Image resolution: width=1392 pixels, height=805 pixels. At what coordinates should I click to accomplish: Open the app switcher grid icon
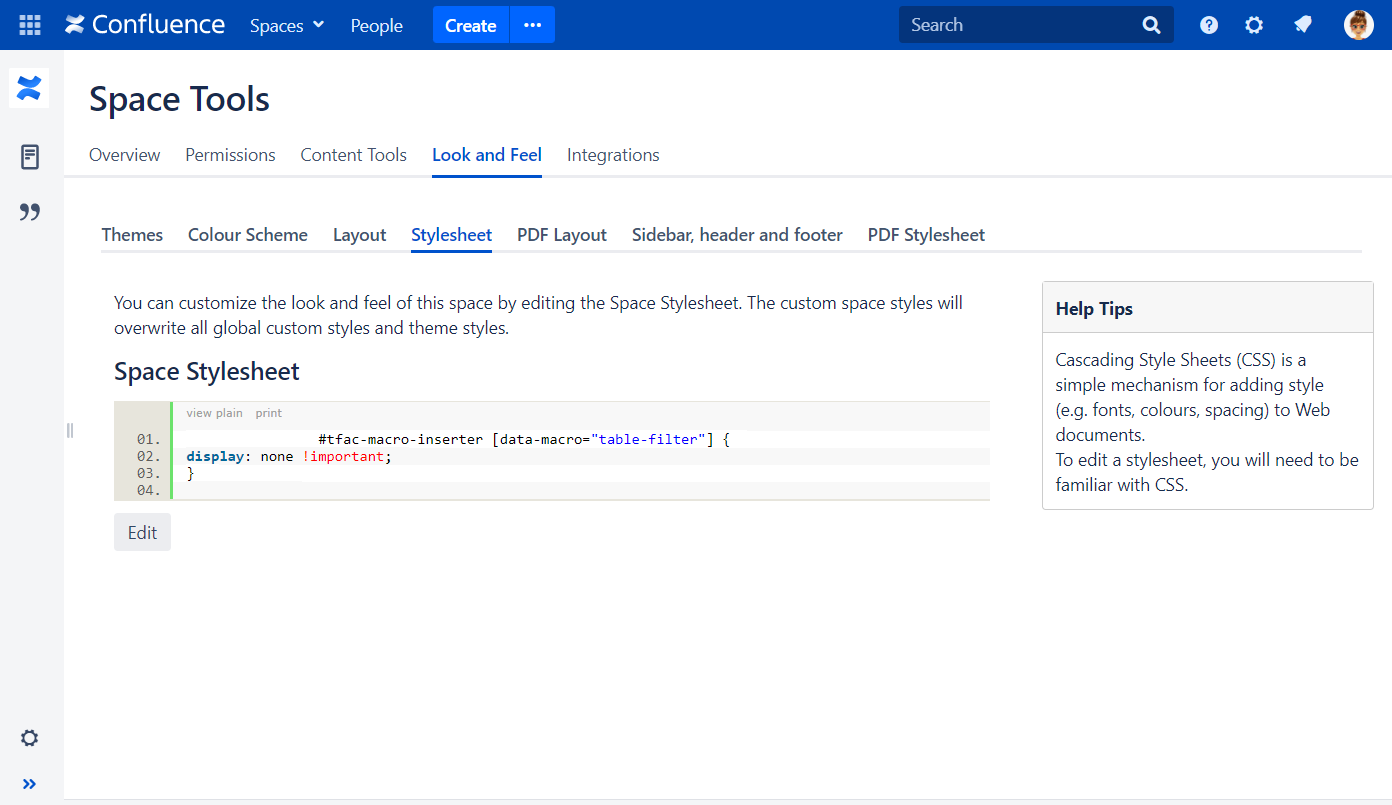coord(30,25)
